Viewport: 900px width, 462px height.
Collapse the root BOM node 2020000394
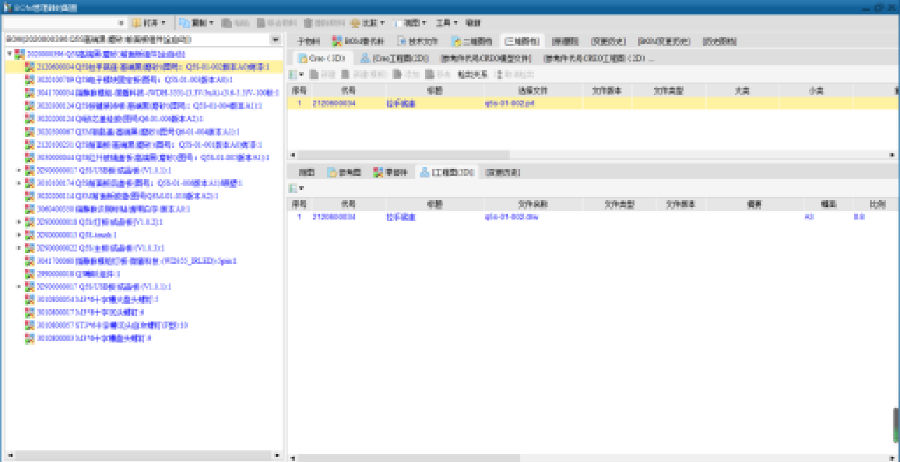9,53
